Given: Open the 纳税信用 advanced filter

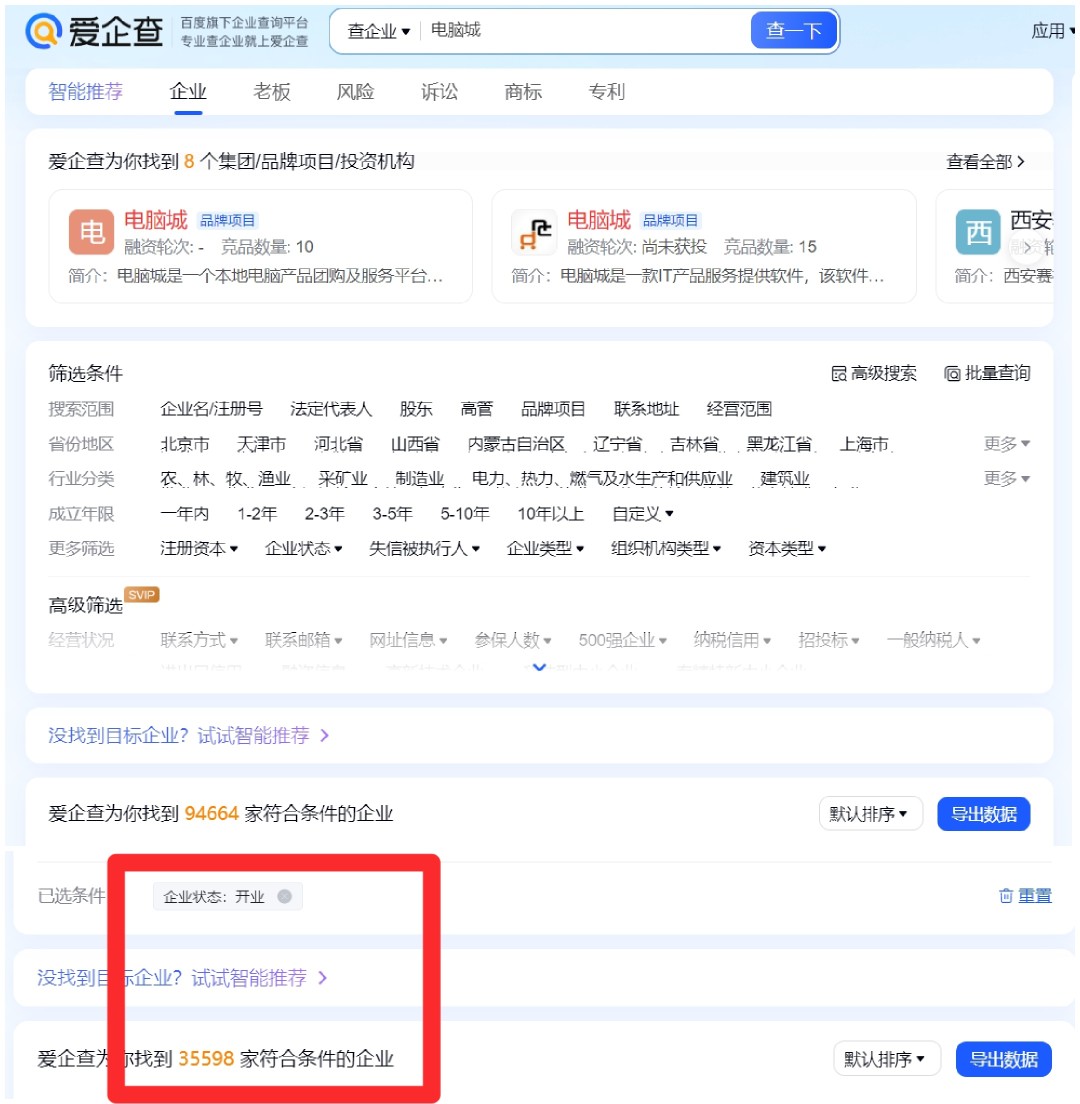Looking at the screenshot, I should [732, 640].
